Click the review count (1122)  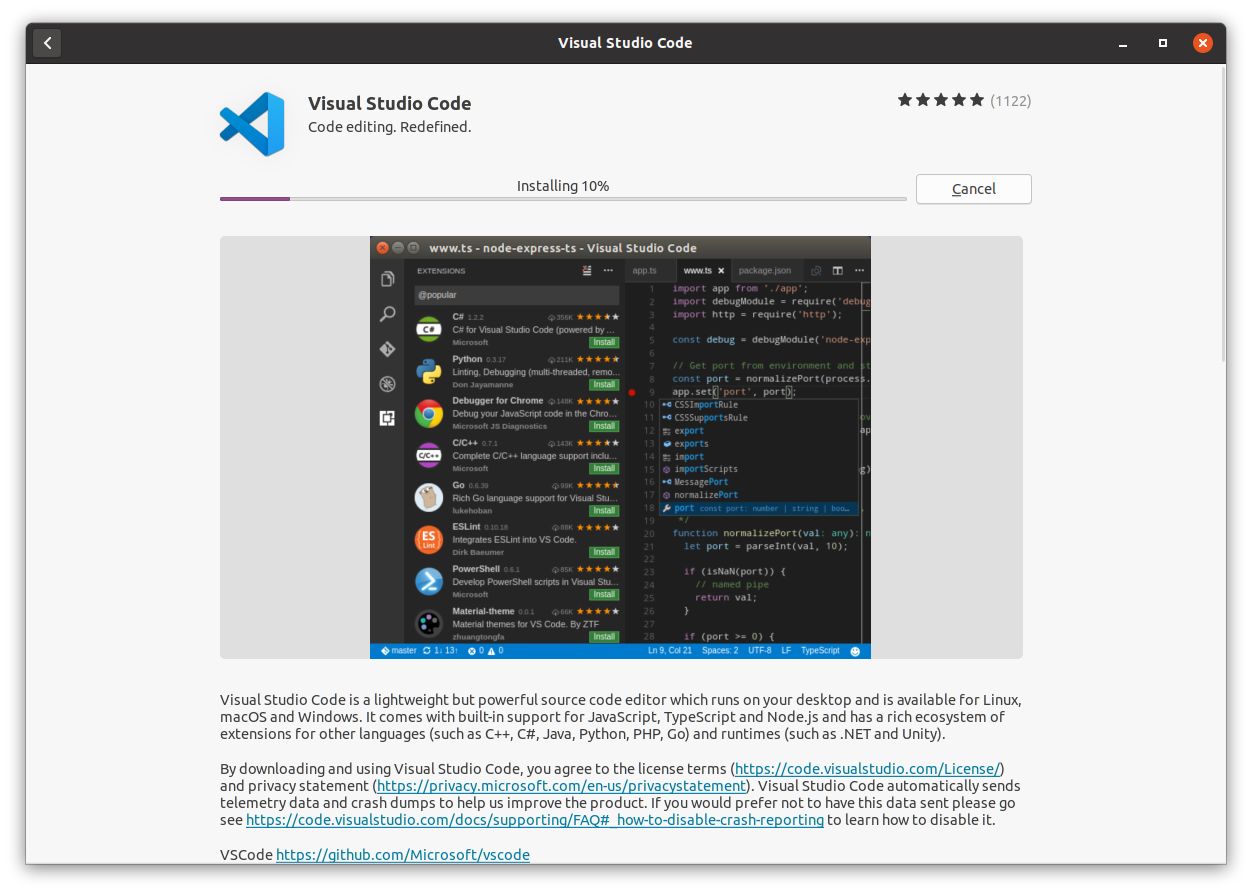[x=1010, y=101]
